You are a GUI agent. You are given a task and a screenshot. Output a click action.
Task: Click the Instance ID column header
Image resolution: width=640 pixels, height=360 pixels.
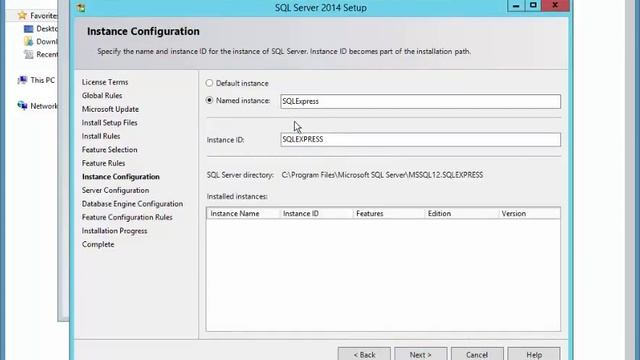[x=316, y=213]
